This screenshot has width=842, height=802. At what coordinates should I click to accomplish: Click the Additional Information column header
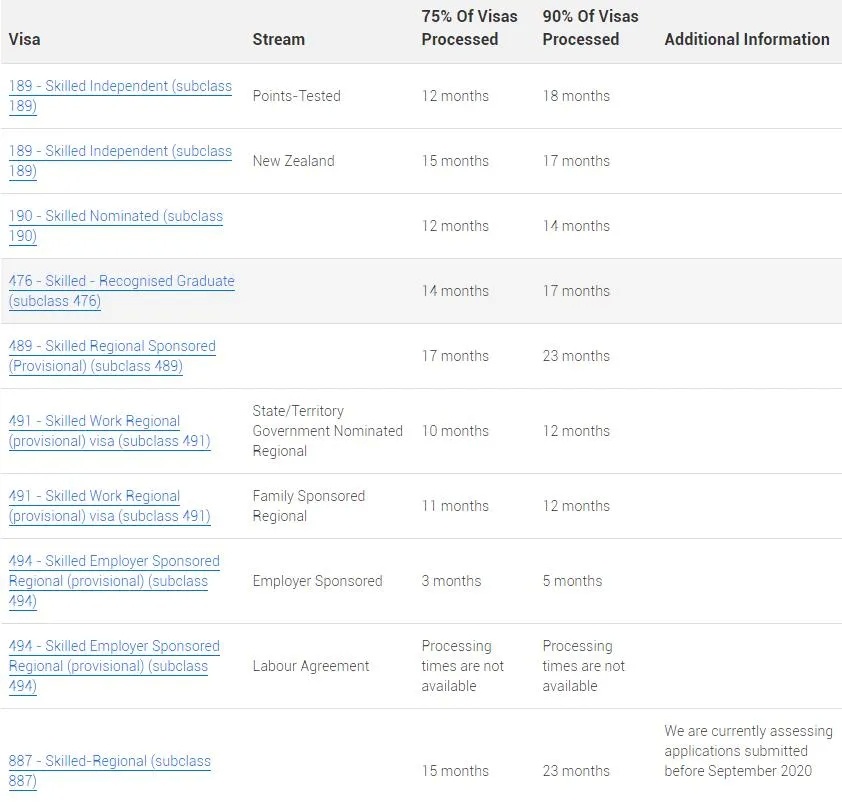click(747, 39)
